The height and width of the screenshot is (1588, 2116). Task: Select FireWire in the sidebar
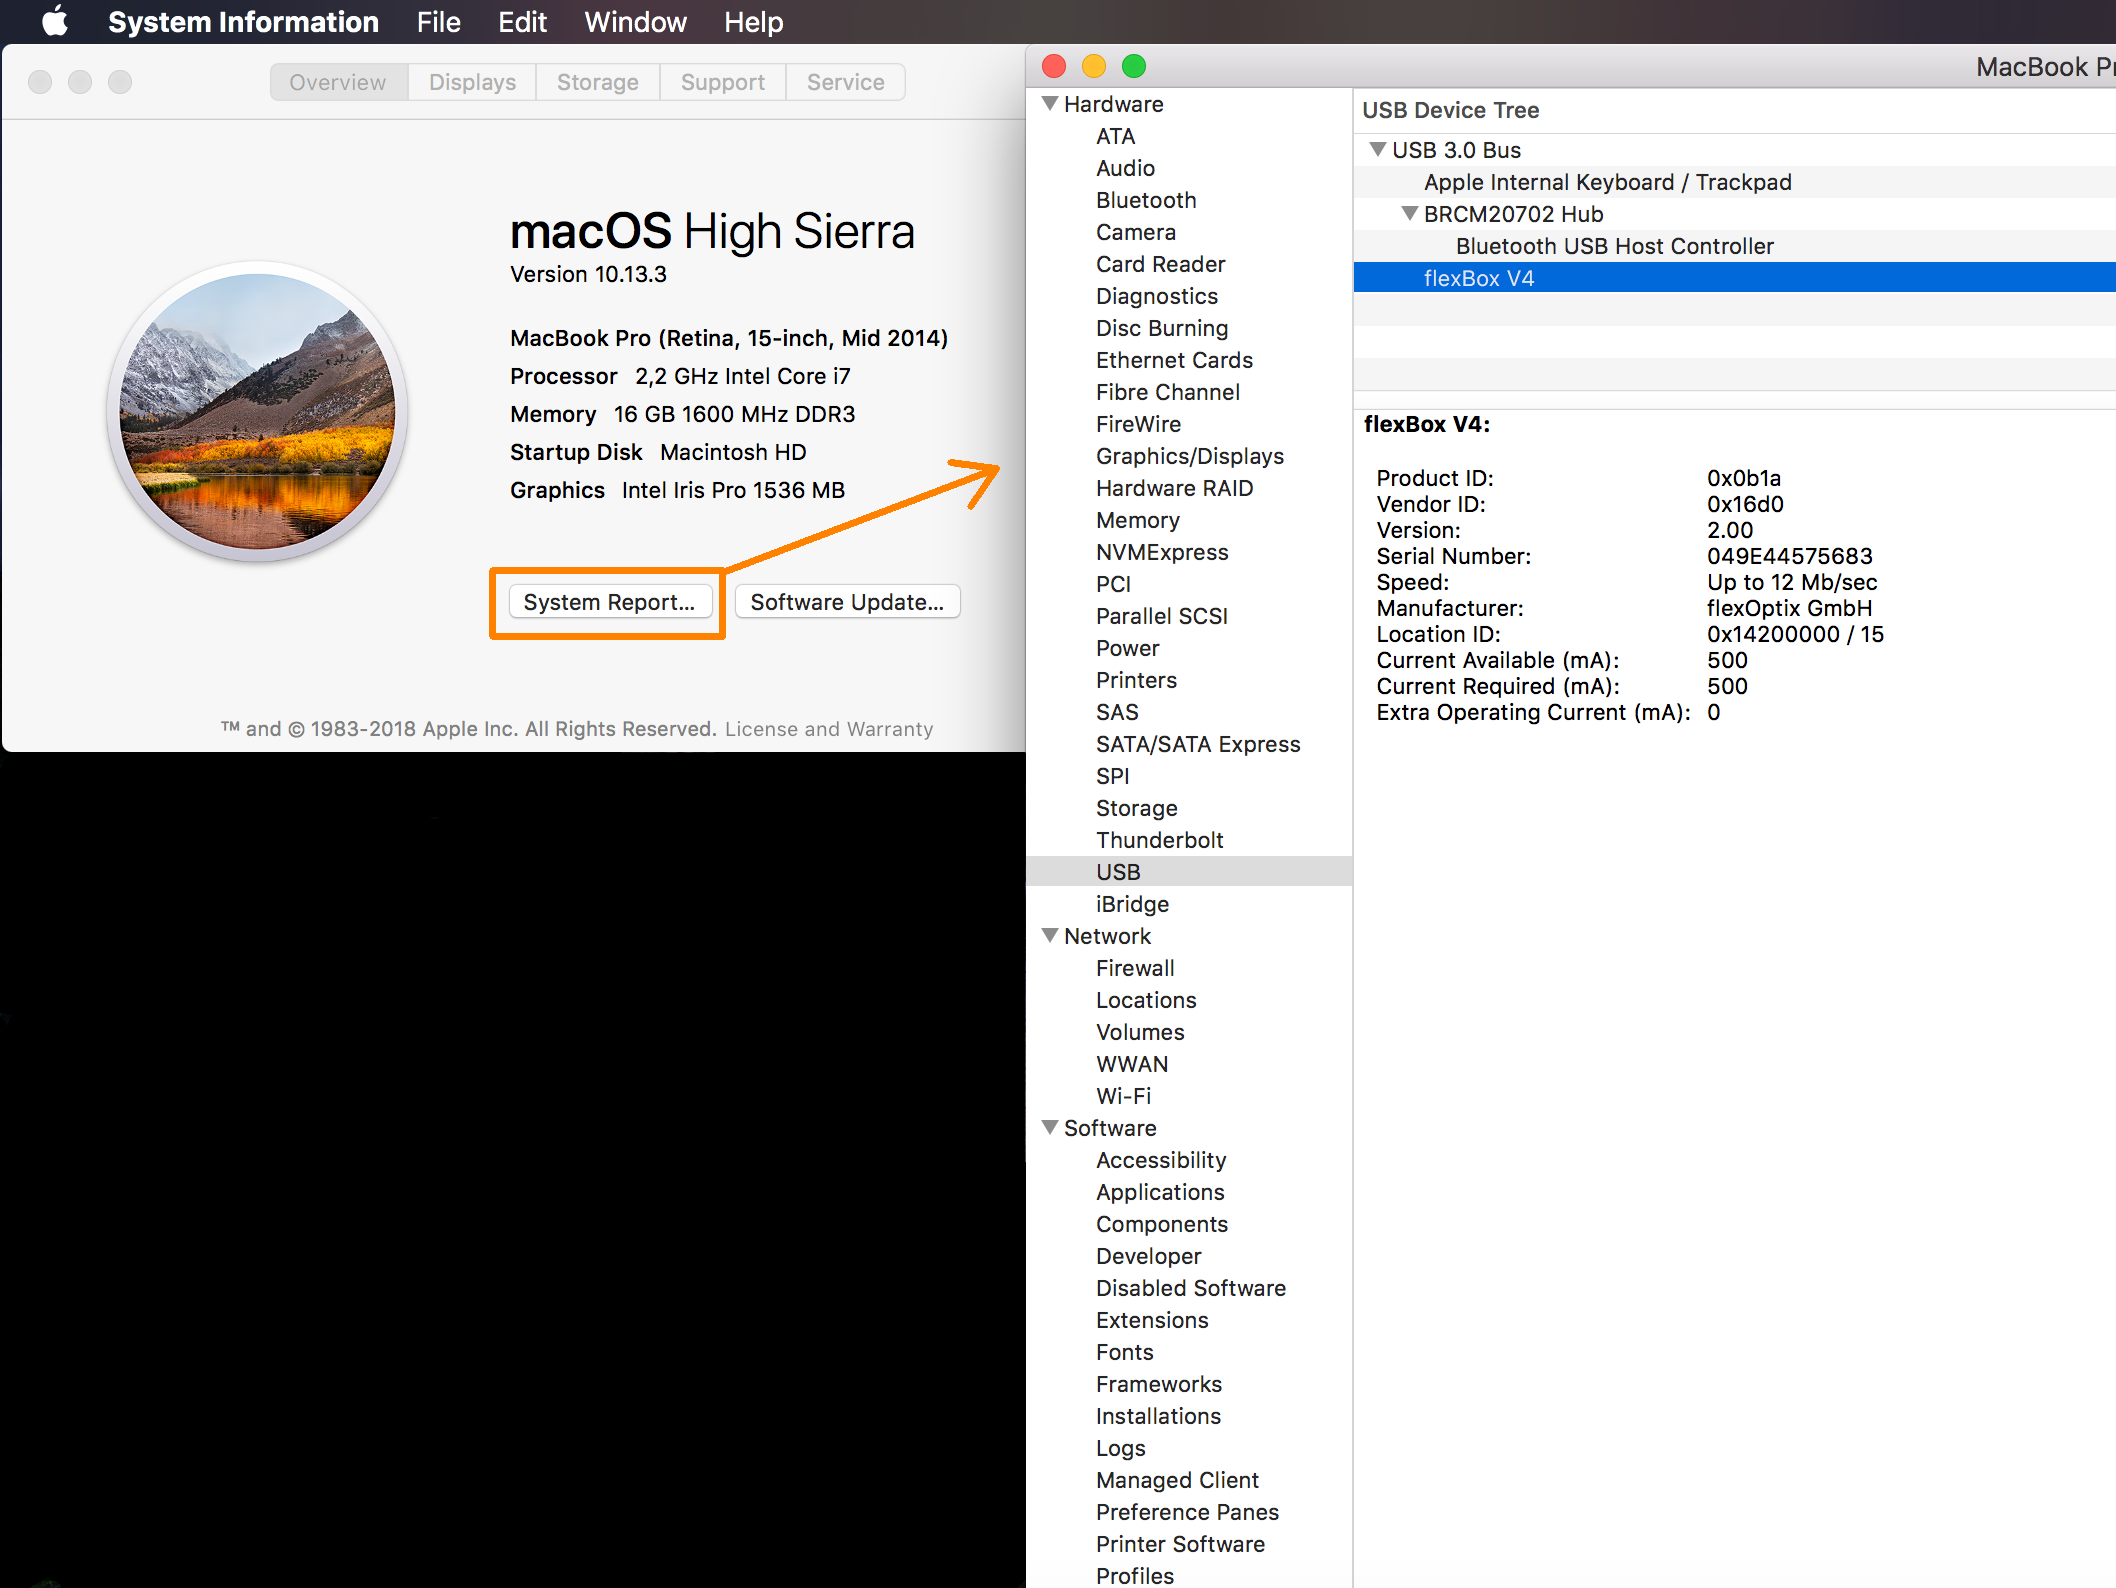pos(1138,424)
